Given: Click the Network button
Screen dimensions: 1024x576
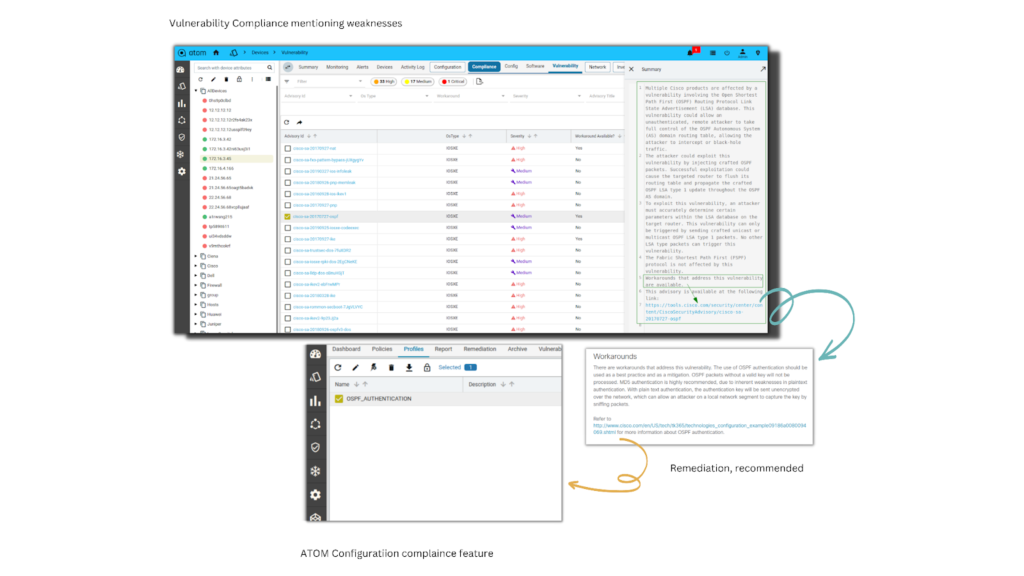Looking at the screenshot, I should point(598,67).
